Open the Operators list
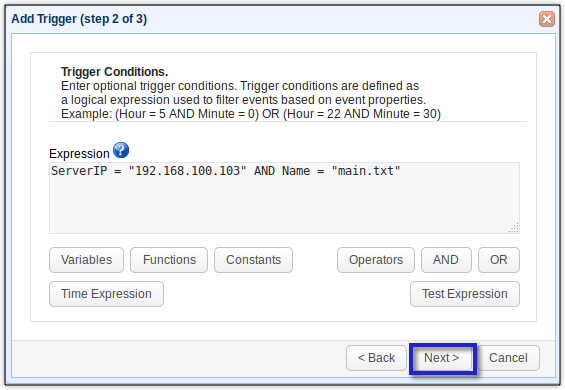 coord(376,260)
